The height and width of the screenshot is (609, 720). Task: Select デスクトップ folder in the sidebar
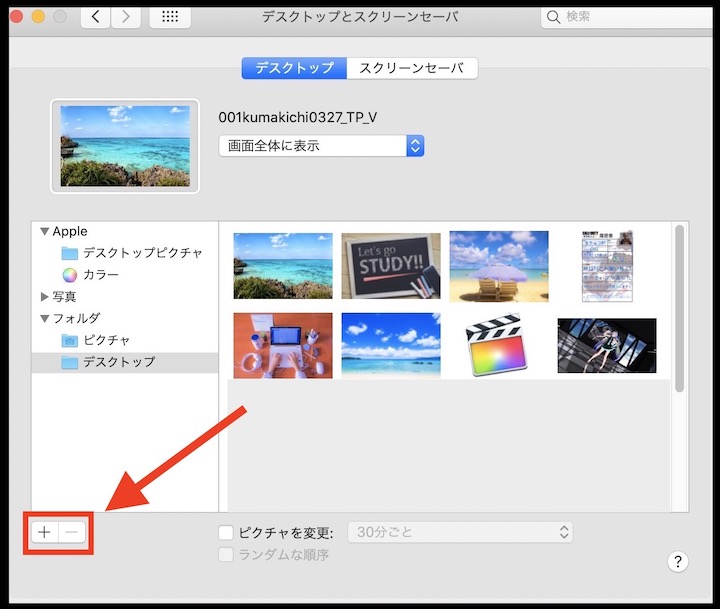[125, 363]
